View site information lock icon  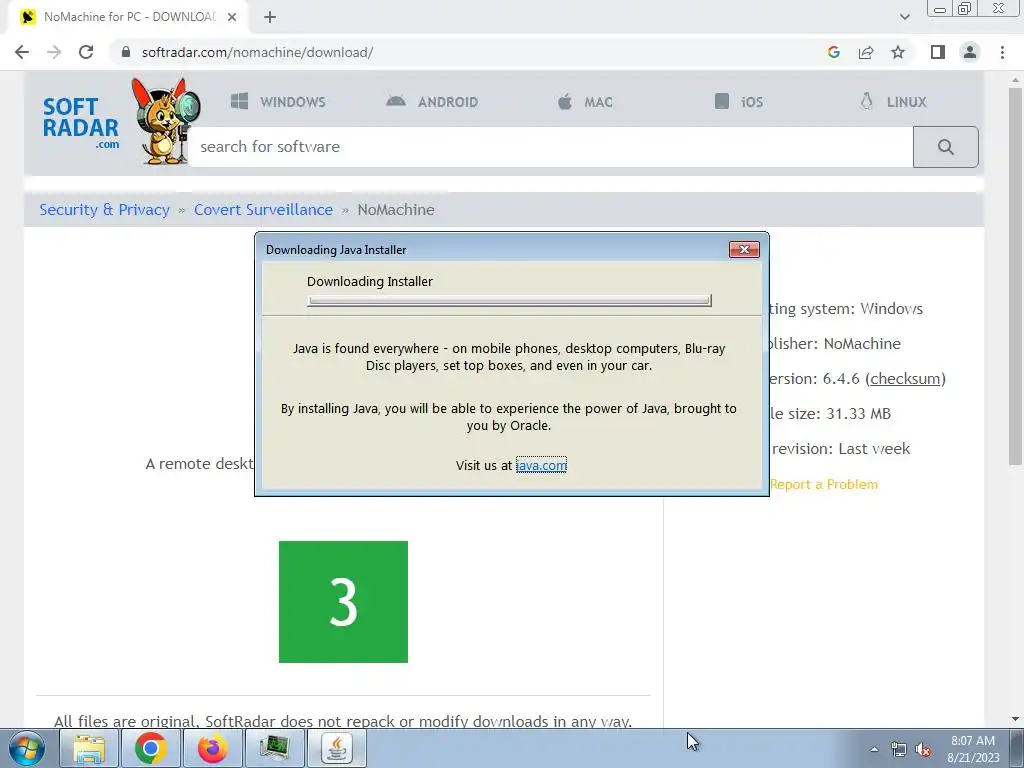(x=126, y=52)
